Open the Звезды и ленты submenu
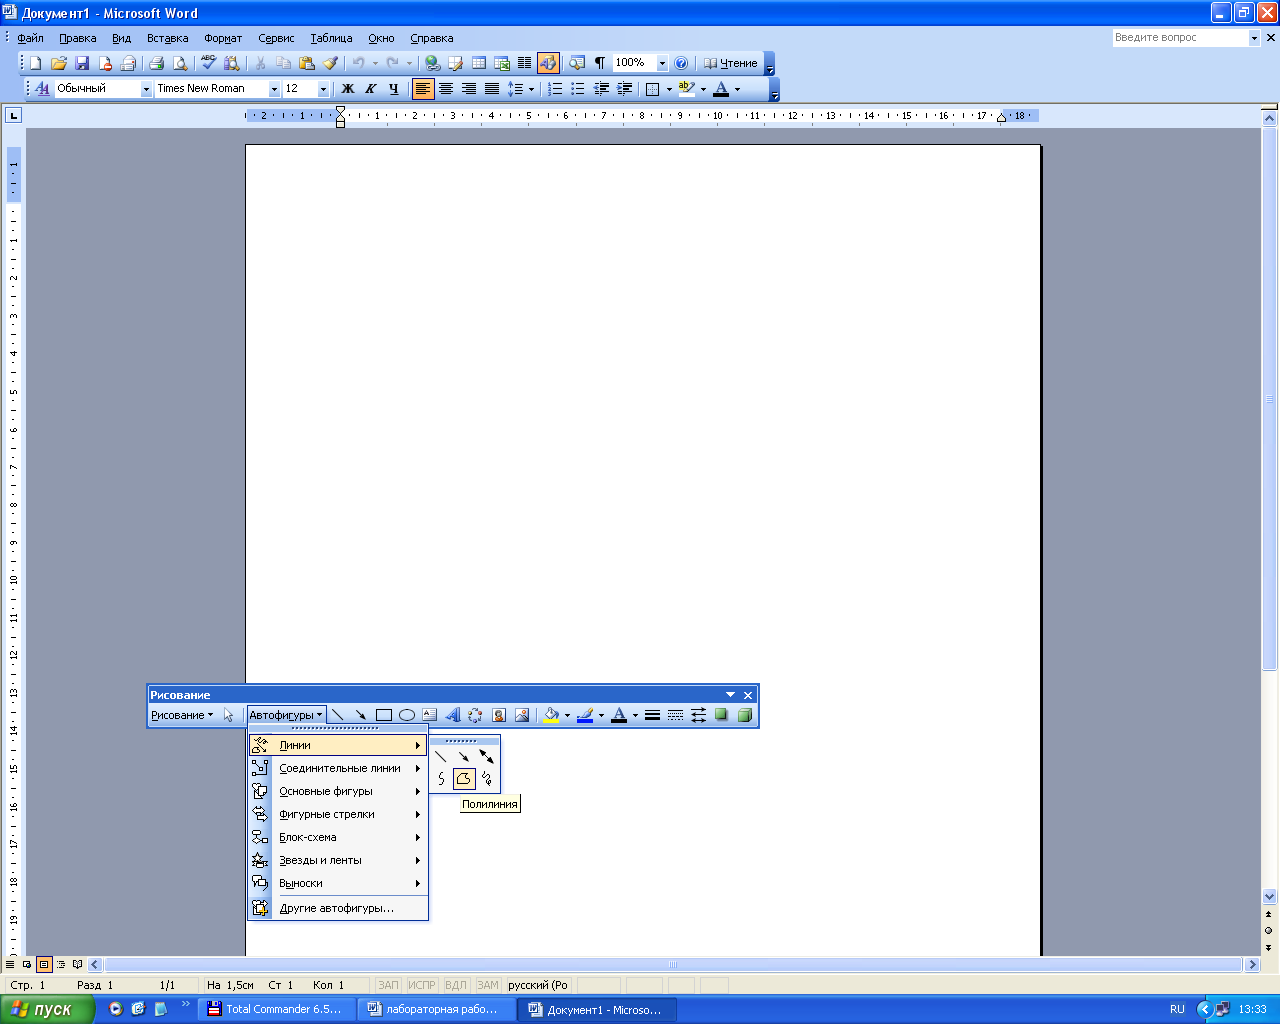The height and width of the screenshot is (1024, 1280). [338, 860]
